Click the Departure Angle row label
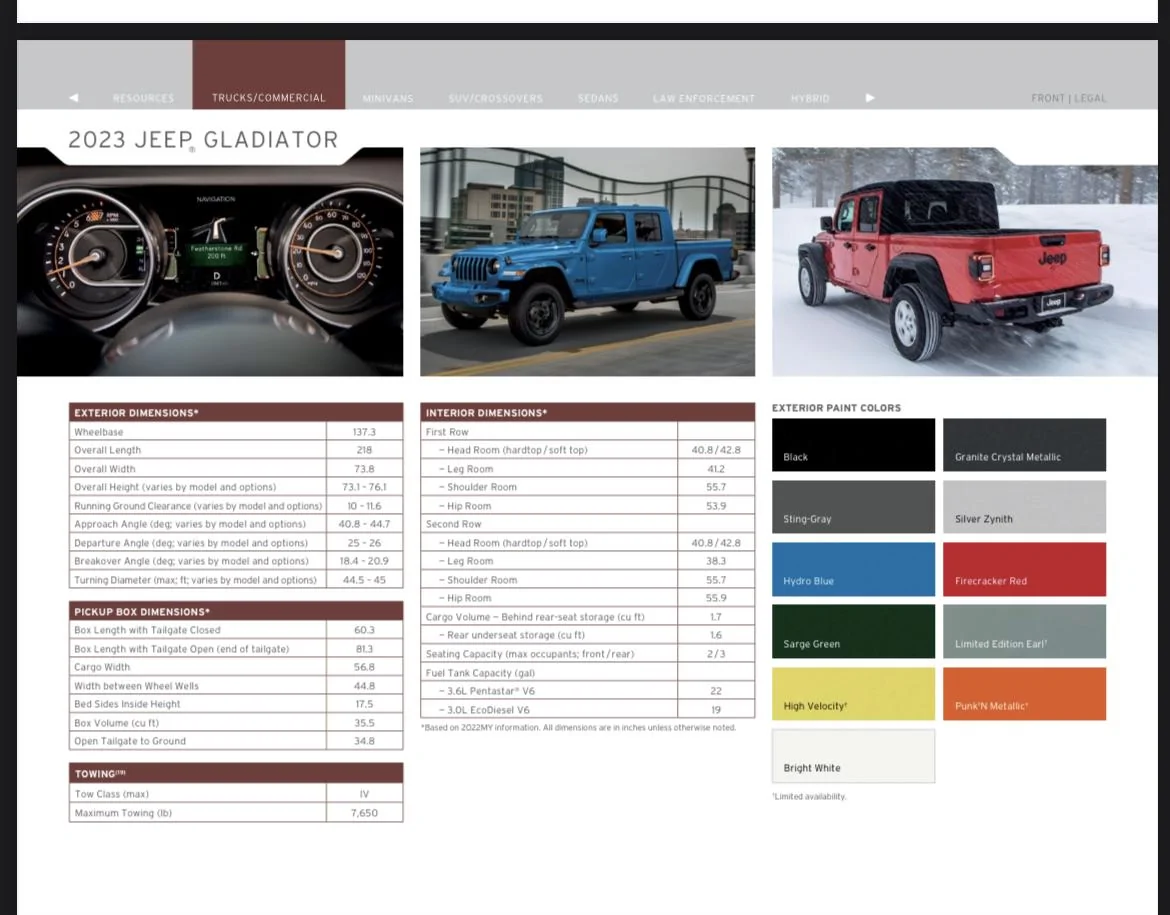 (190, 543)
